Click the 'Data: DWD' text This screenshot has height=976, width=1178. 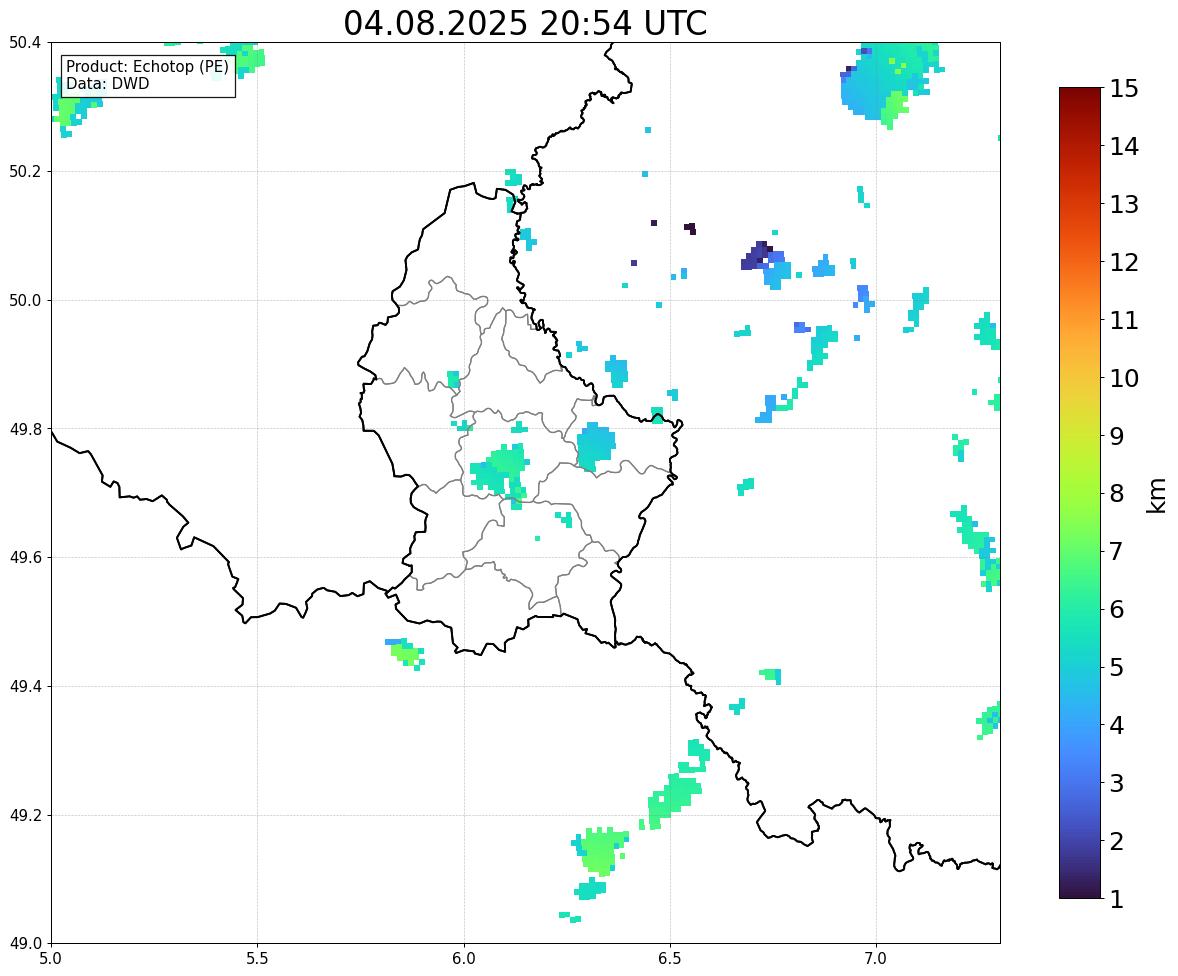tap(107, 83)
